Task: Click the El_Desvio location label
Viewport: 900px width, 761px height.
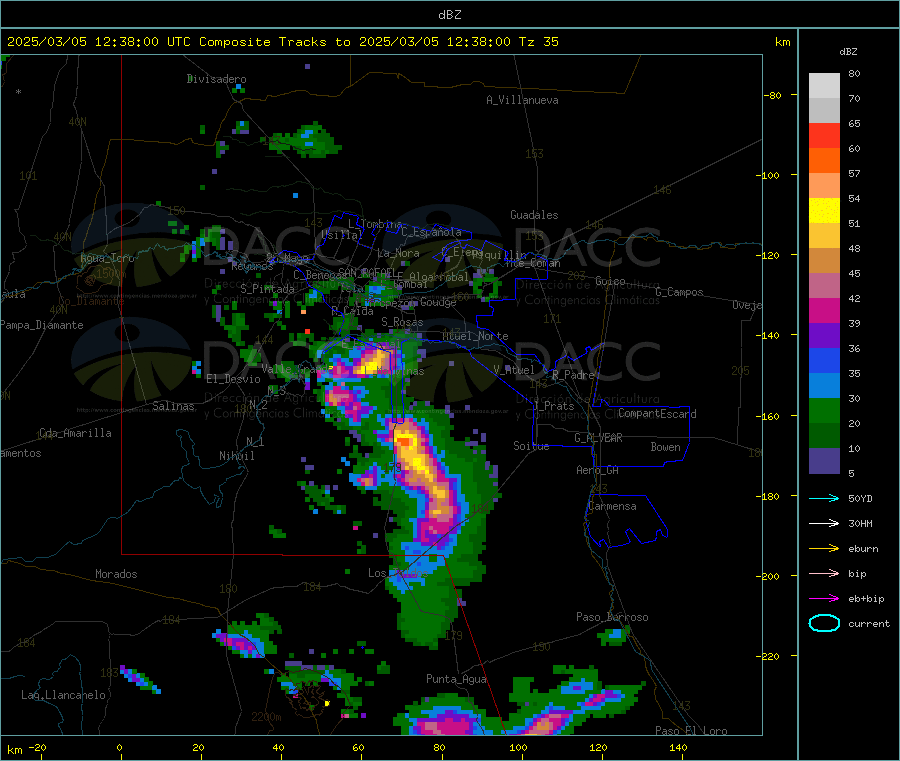Action: click(x=233, y=379)
